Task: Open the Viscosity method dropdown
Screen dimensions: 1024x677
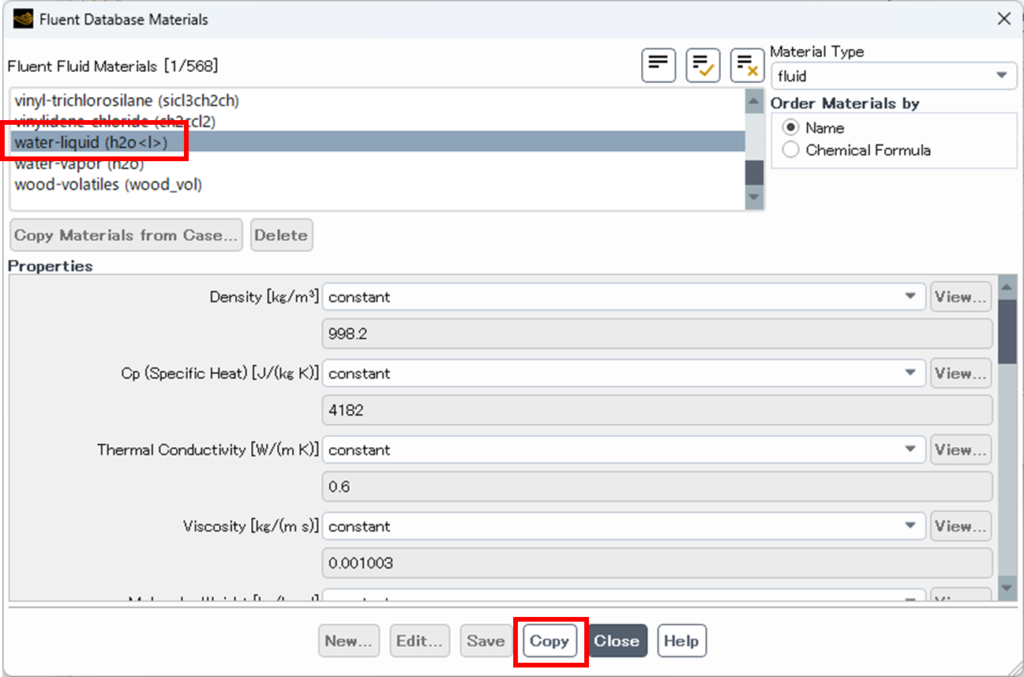Action: [624, 526]
